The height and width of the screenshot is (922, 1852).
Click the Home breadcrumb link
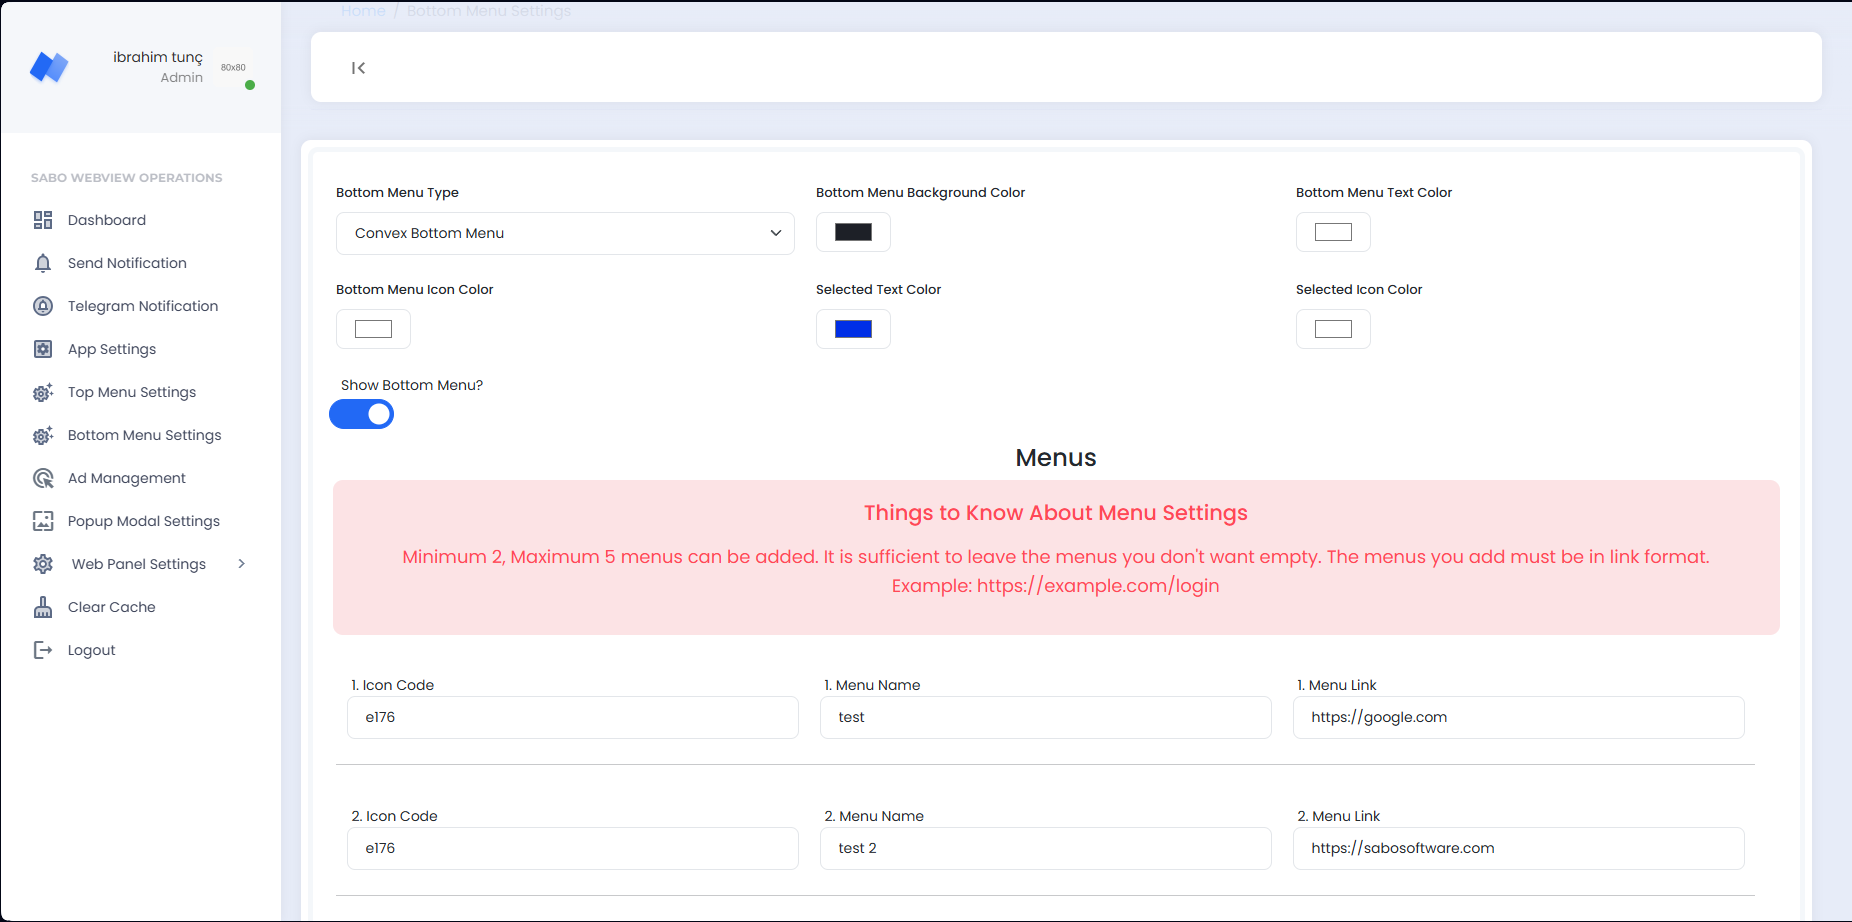[363, 10]
